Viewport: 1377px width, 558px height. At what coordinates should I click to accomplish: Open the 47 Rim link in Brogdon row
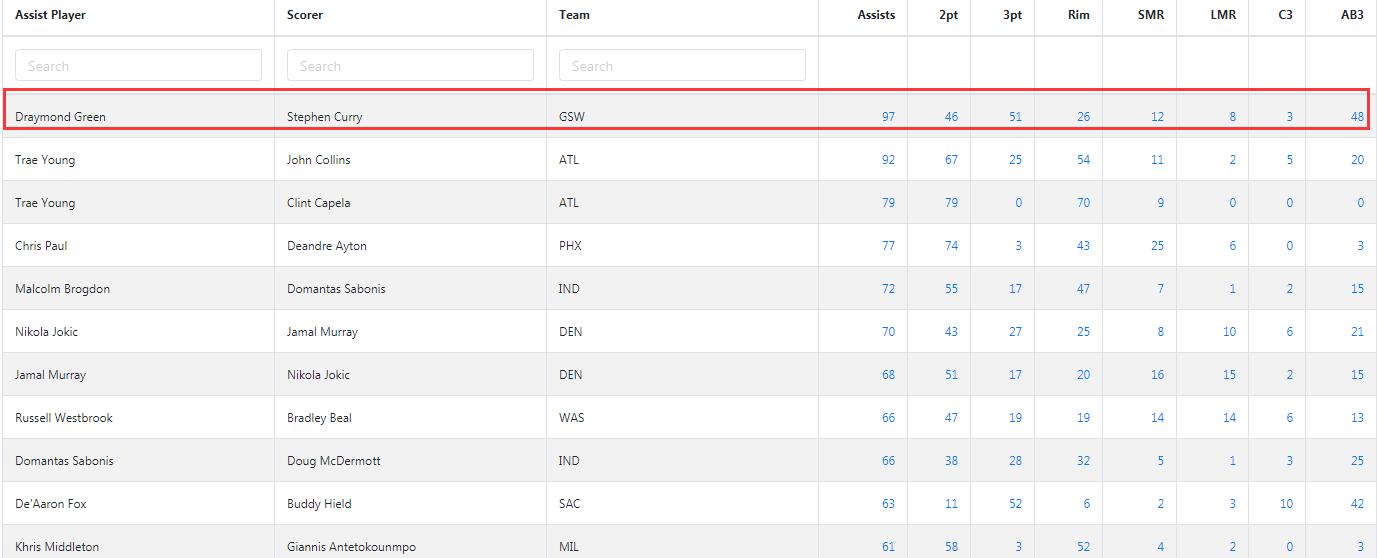coord(1083,289)
